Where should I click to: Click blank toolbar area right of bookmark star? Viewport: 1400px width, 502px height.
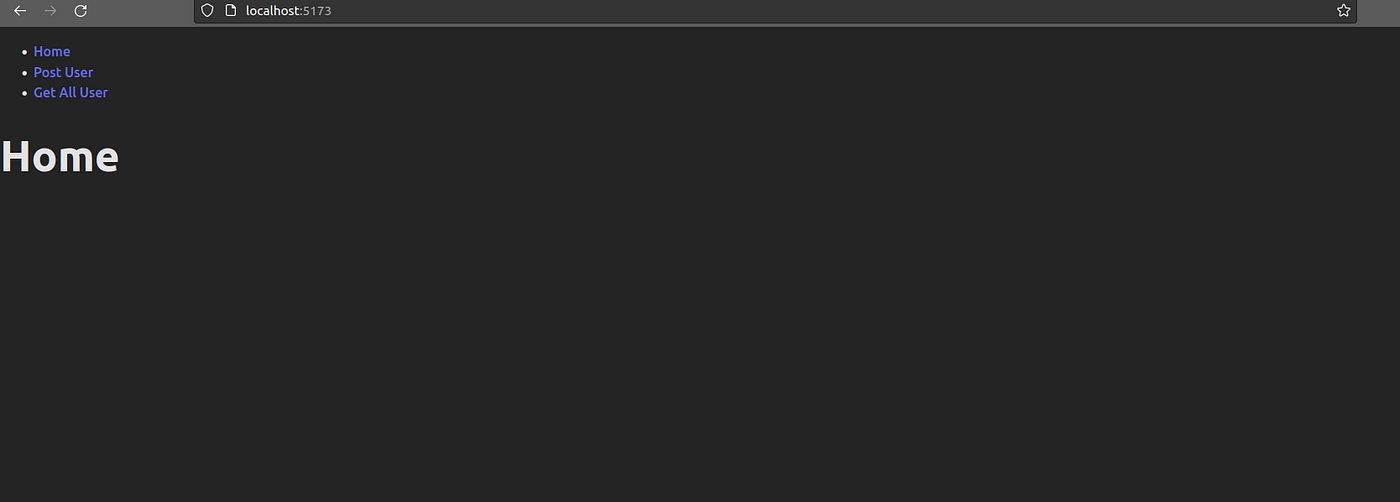(x=1379, y=11)
